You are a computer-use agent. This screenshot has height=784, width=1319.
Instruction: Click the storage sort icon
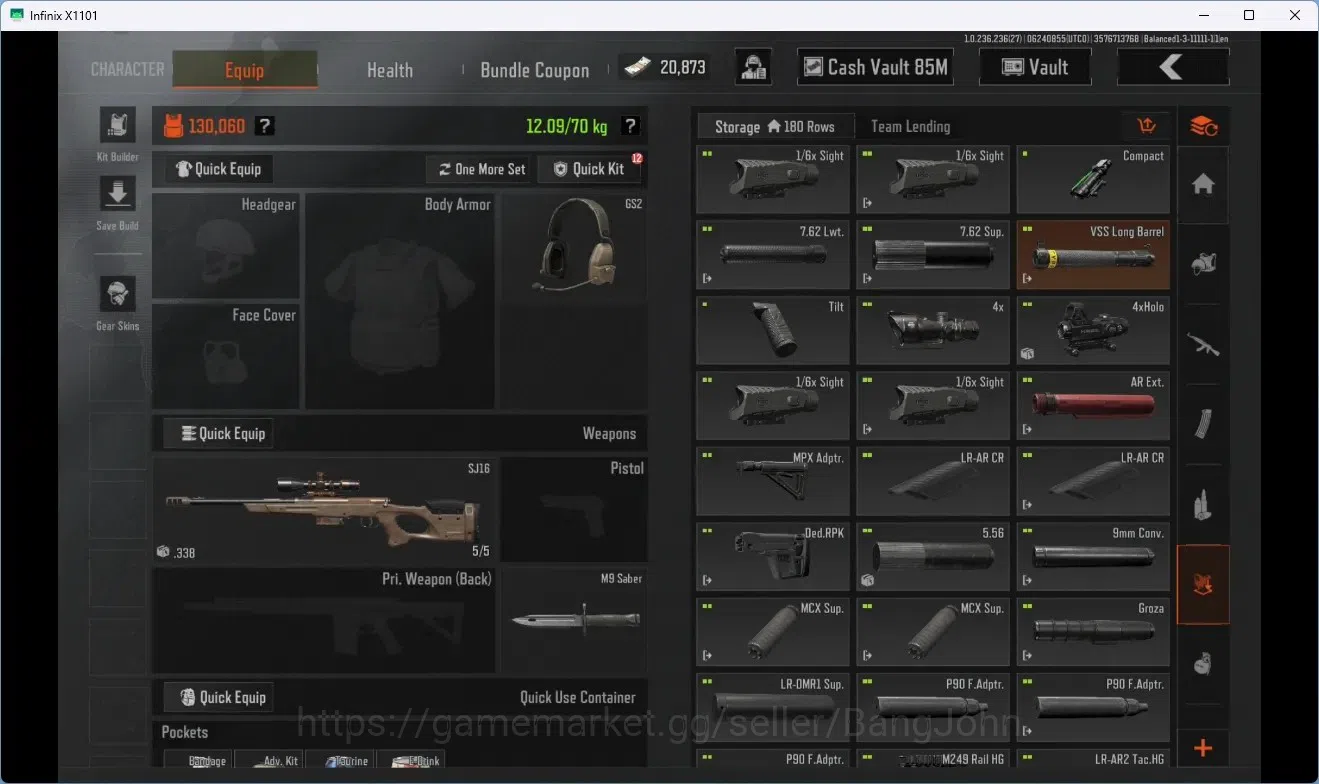1147,126
